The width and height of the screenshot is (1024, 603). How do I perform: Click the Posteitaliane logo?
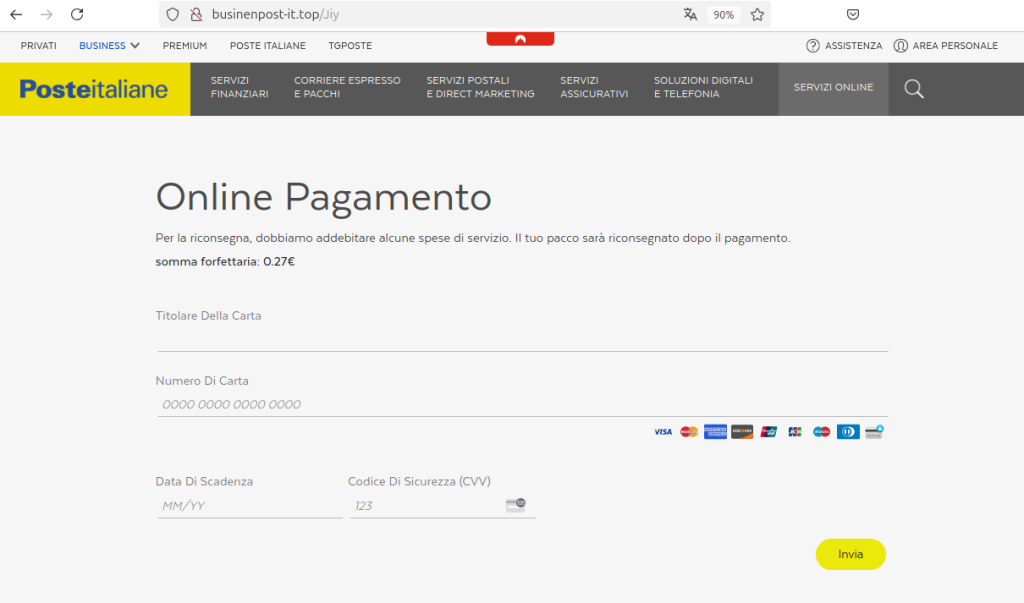(x=93, y=90)
